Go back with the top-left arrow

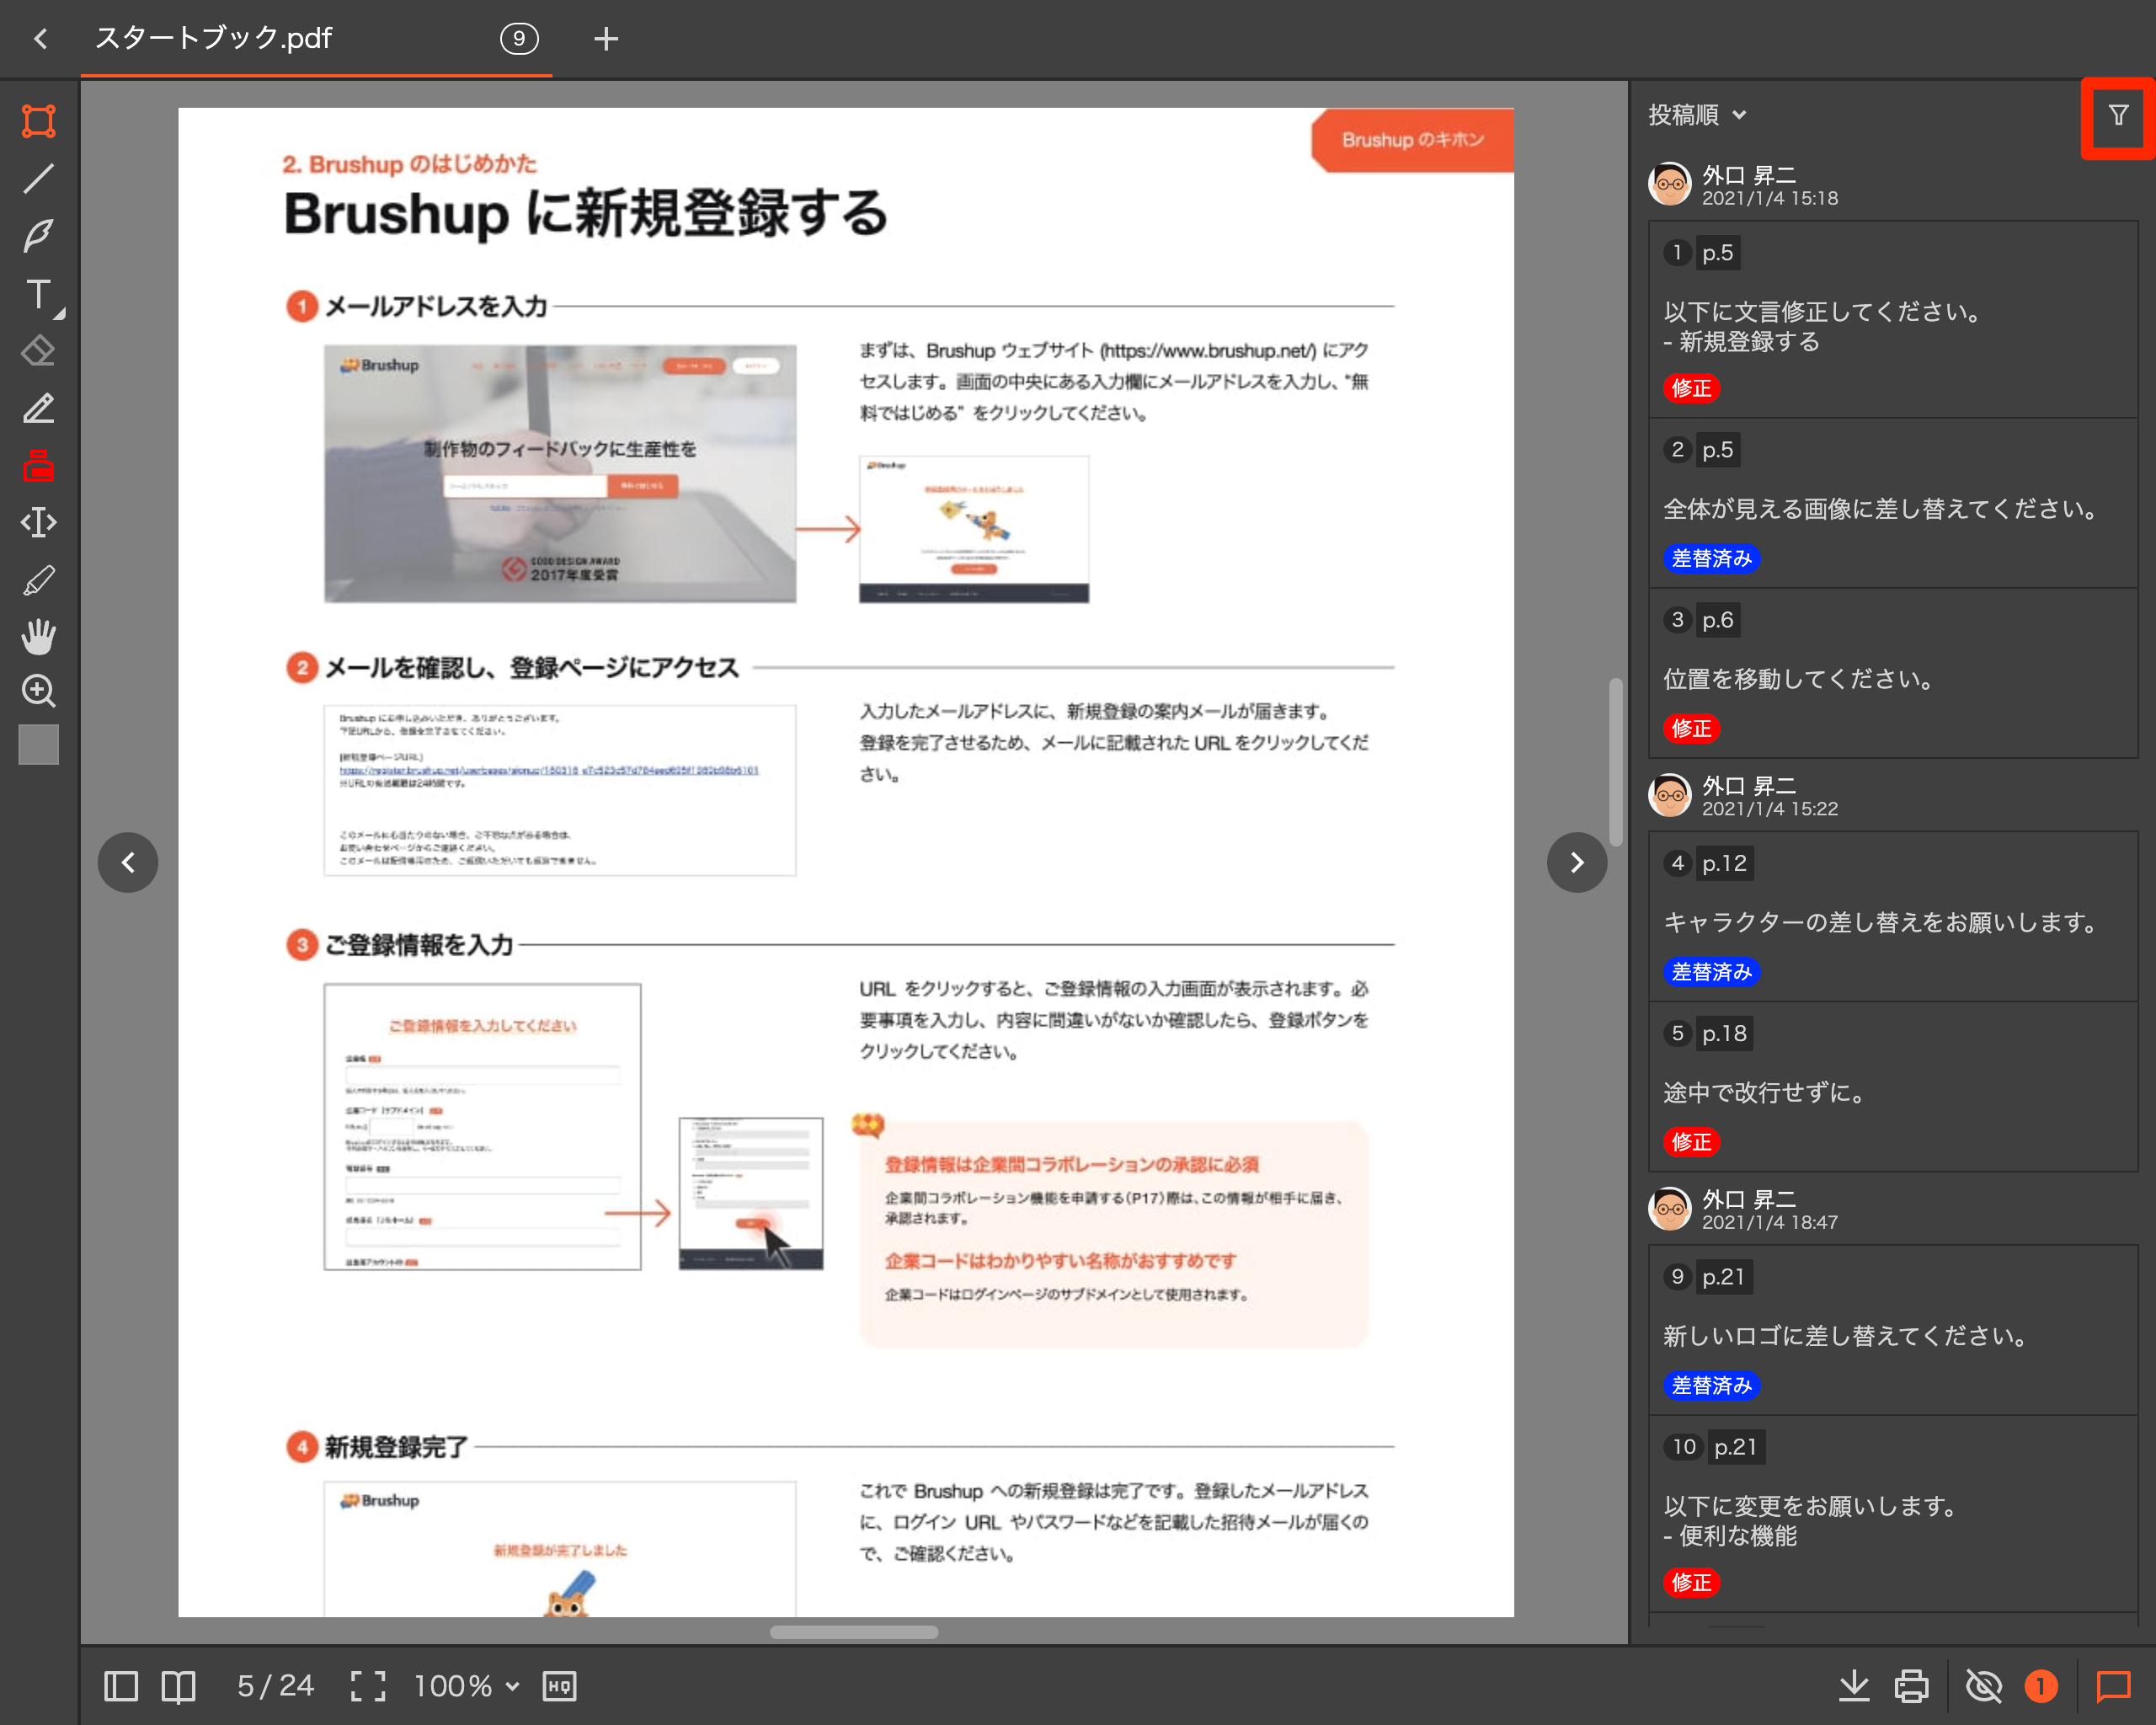41,38
